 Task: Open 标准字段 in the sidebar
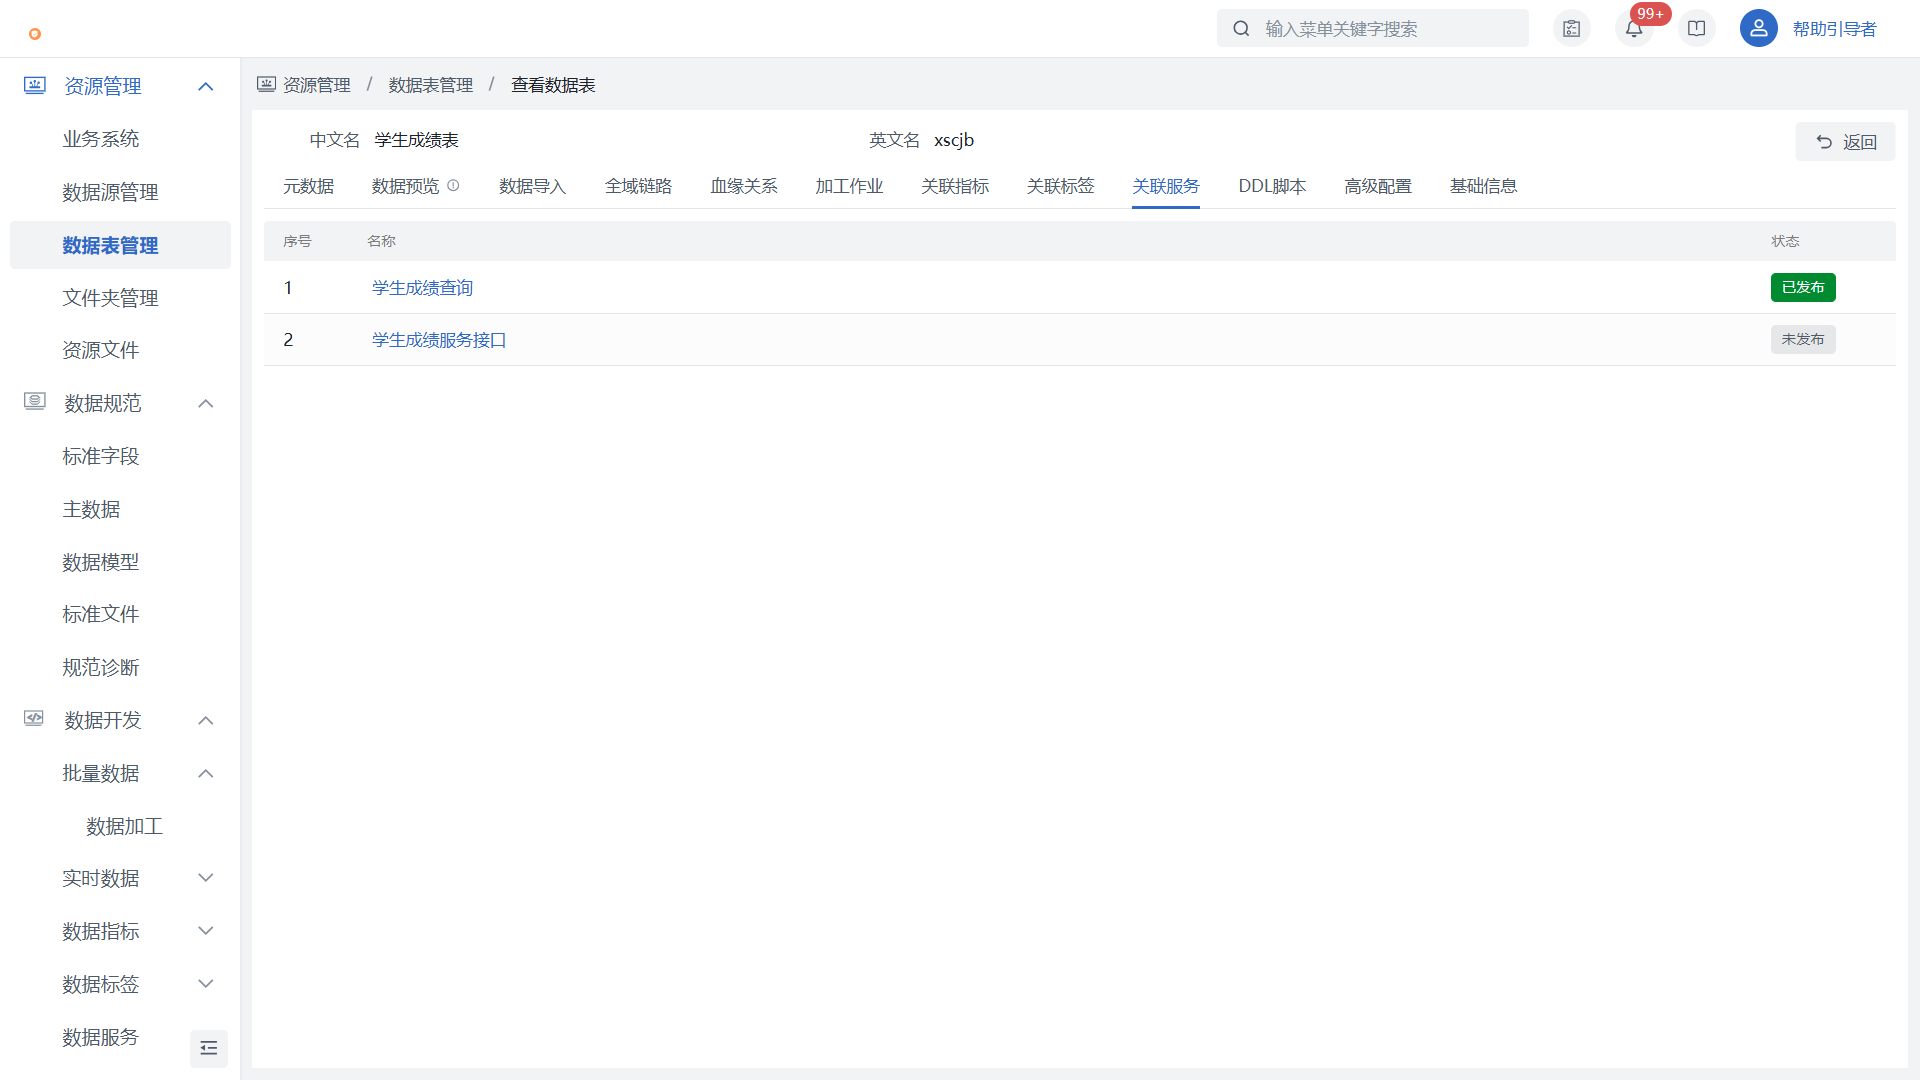pyautogui.click(x=101, y=456)
